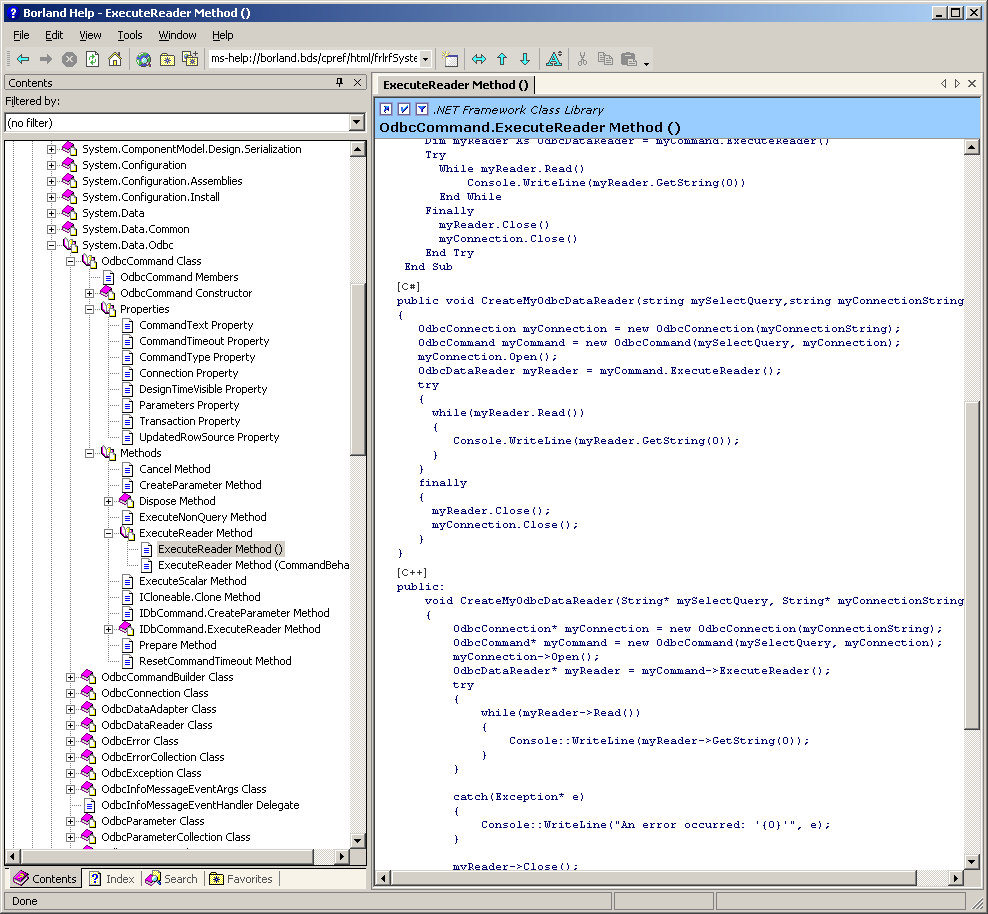This screenshot has width=988, height=914.
Task: Click the Paste clipboard icon
Action: pyautogui.click(x=628, y=59)
